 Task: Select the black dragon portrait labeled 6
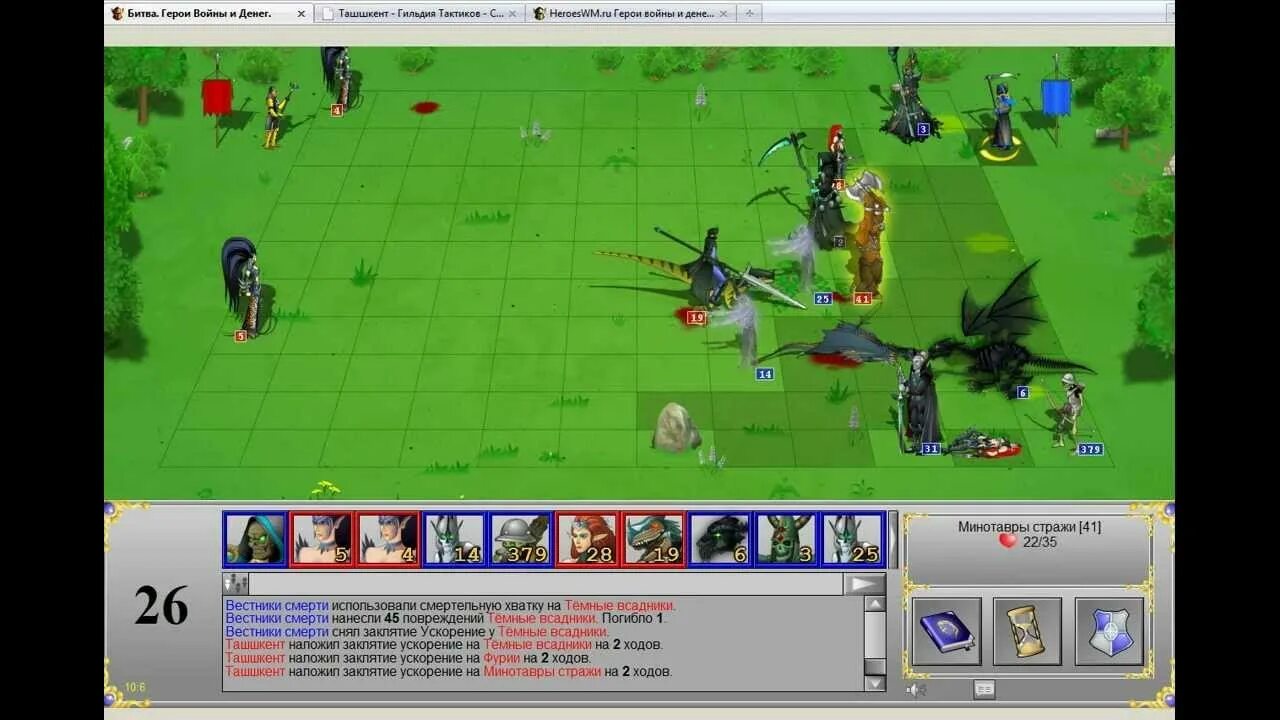719,540
